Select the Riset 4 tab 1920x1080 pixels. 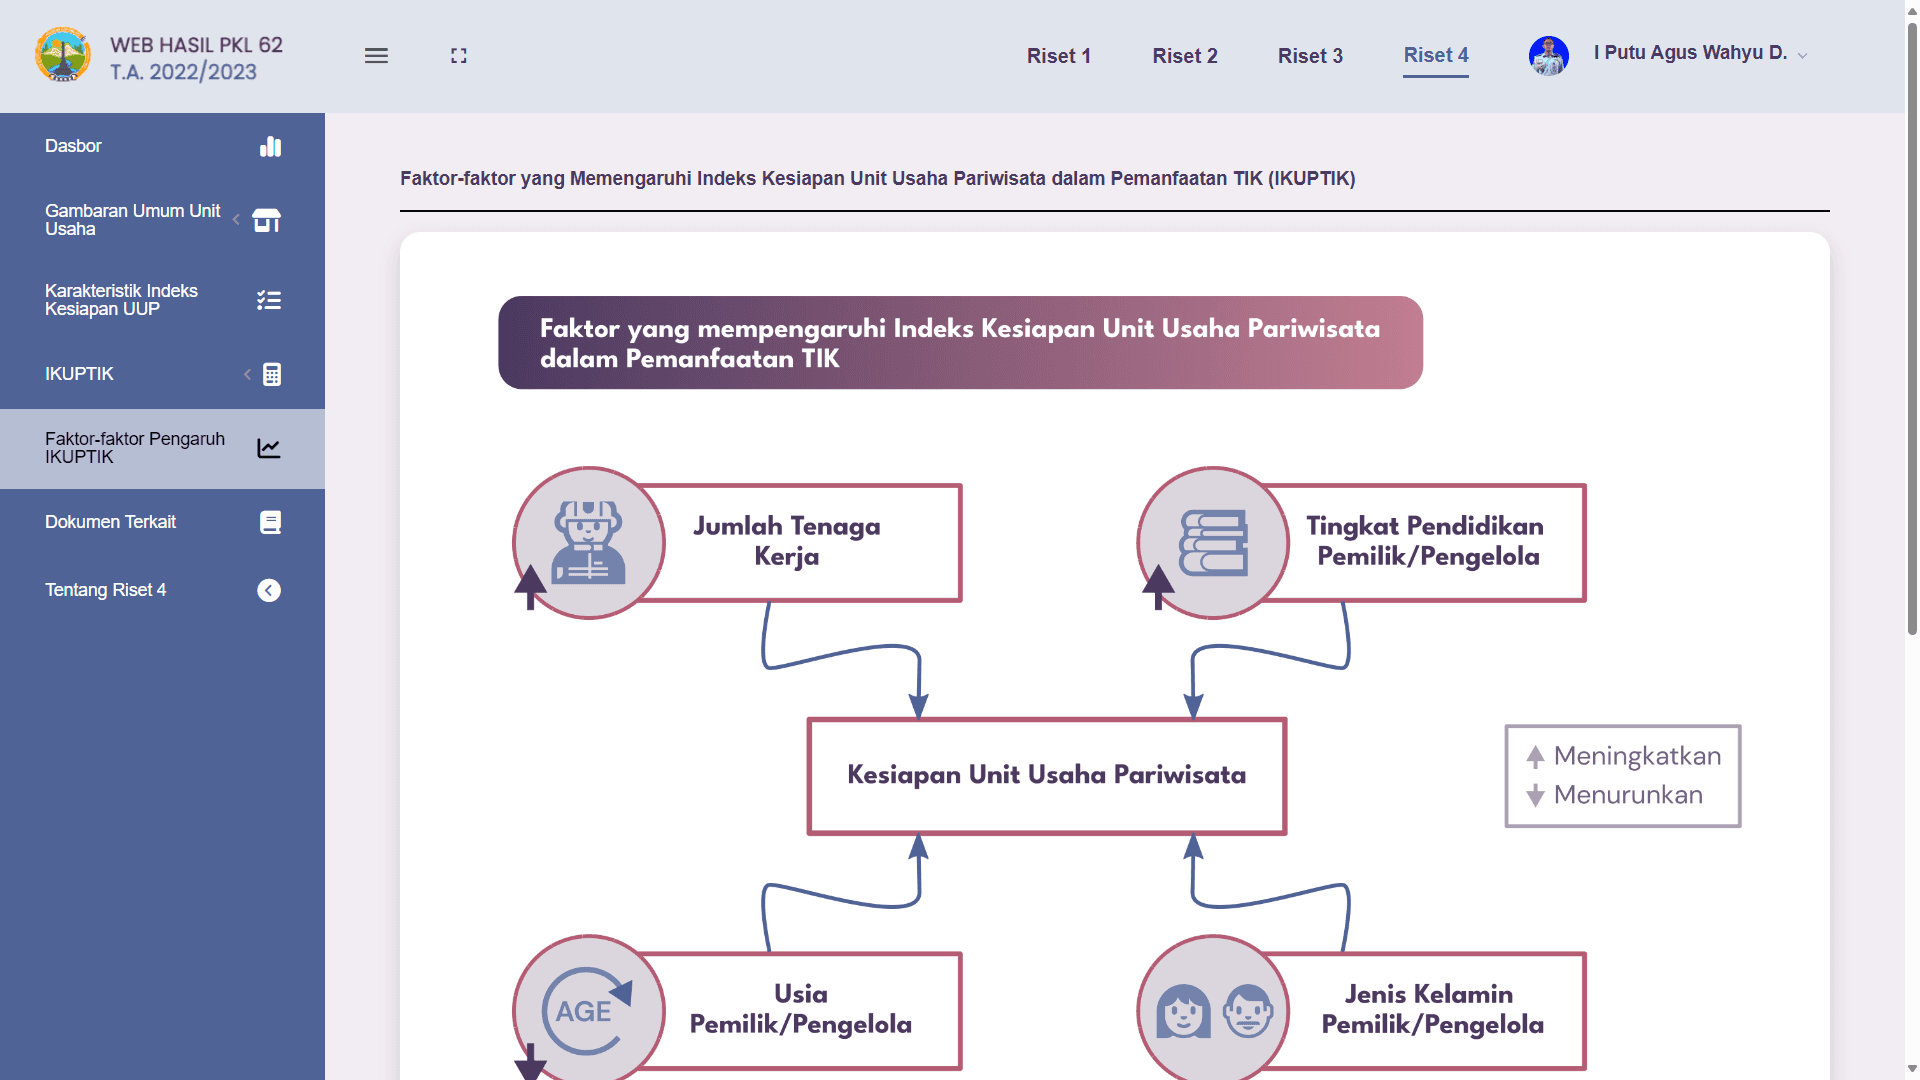(1435, 56)
